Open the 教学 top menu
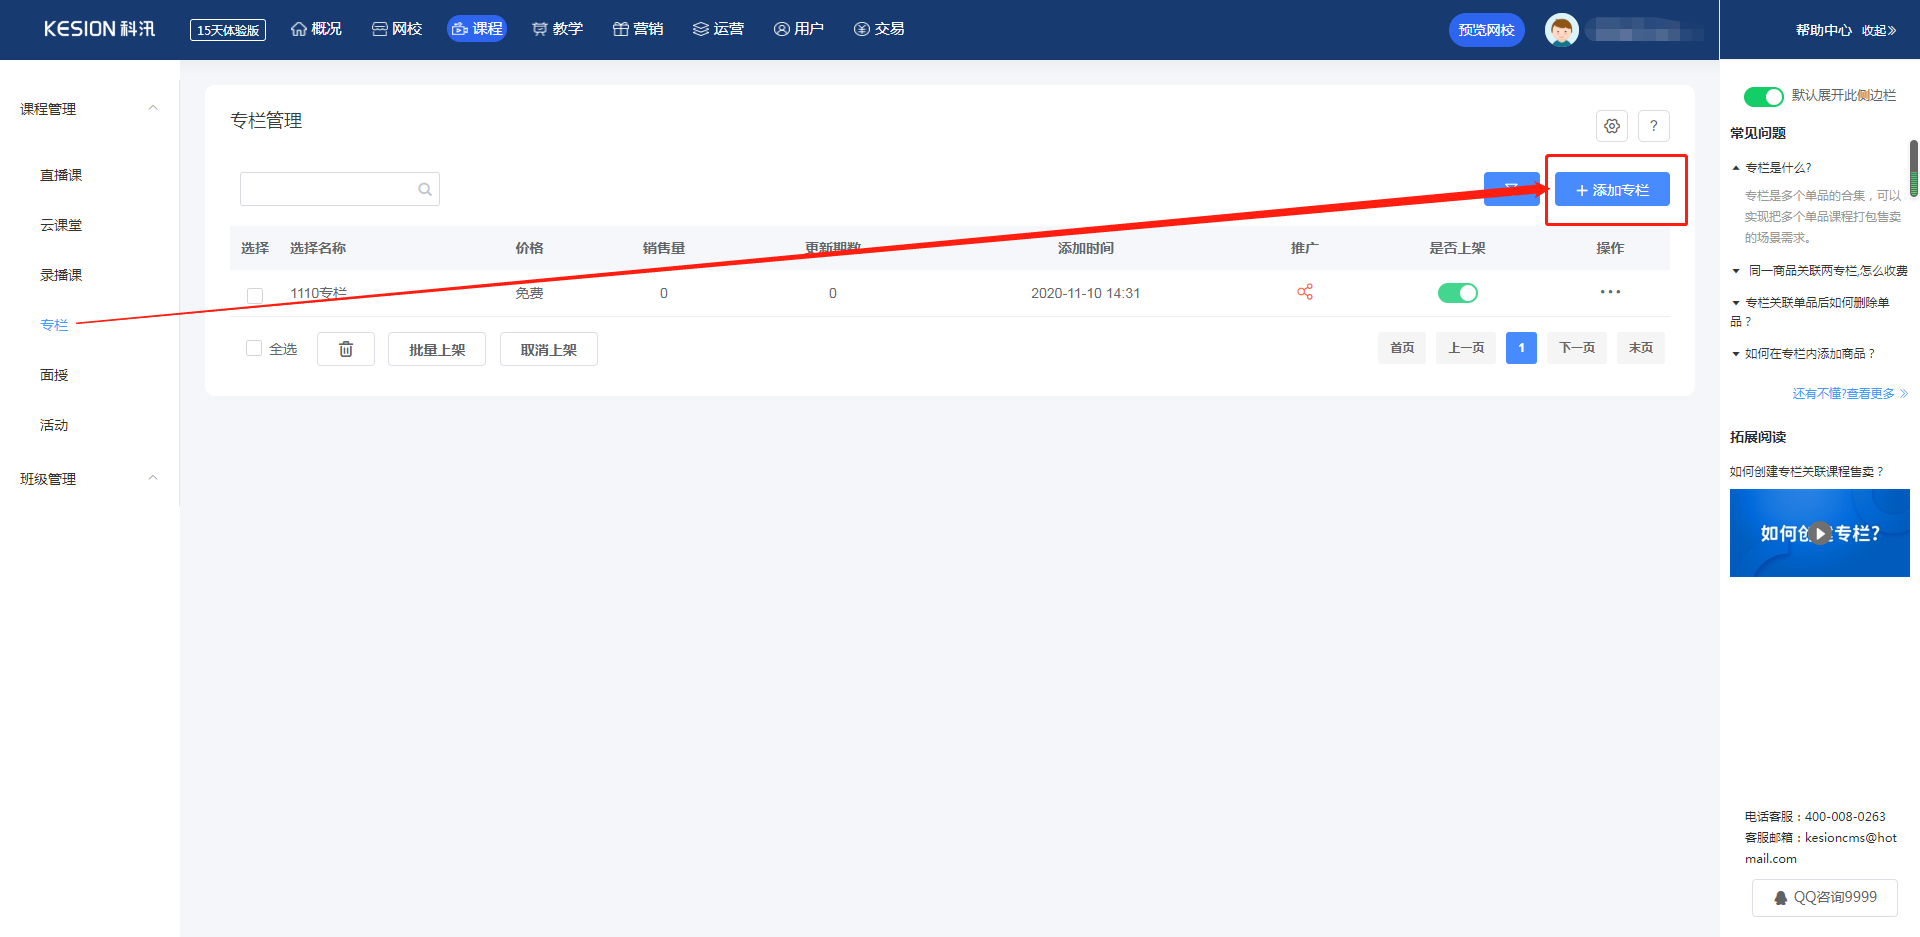Image resolution: width=1920 pixels, height=937 pixels. click(x=558, y=29)
